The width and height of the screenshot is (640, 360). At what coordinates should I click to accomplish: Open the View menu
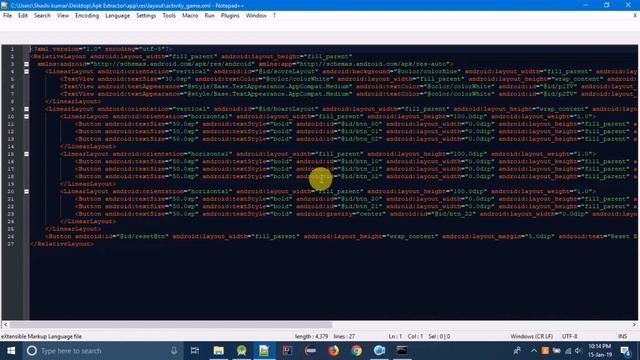63,16
